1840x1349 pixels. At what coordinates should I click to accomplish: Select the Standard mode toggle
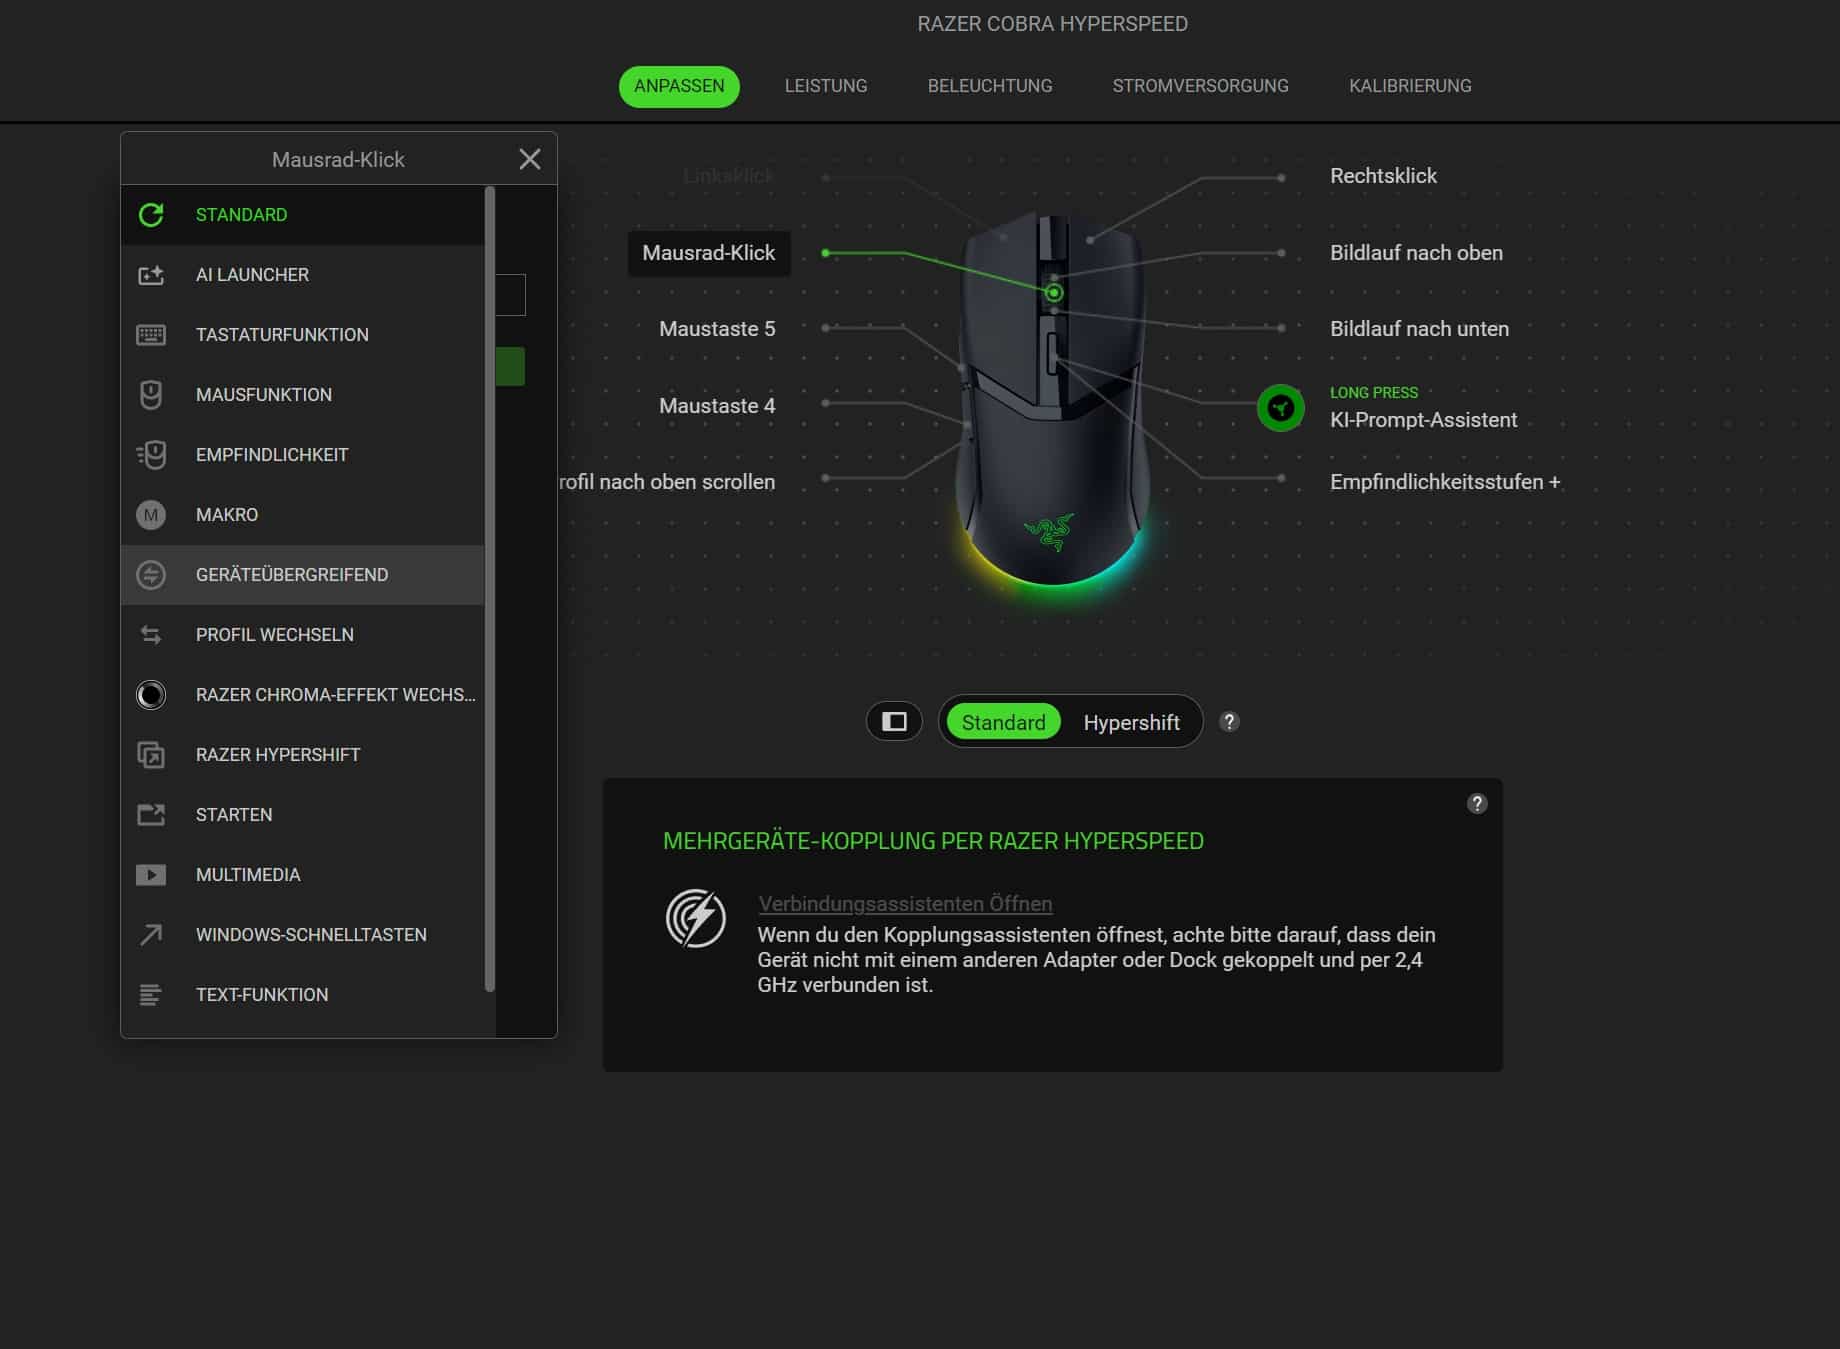pos(1003,723)
